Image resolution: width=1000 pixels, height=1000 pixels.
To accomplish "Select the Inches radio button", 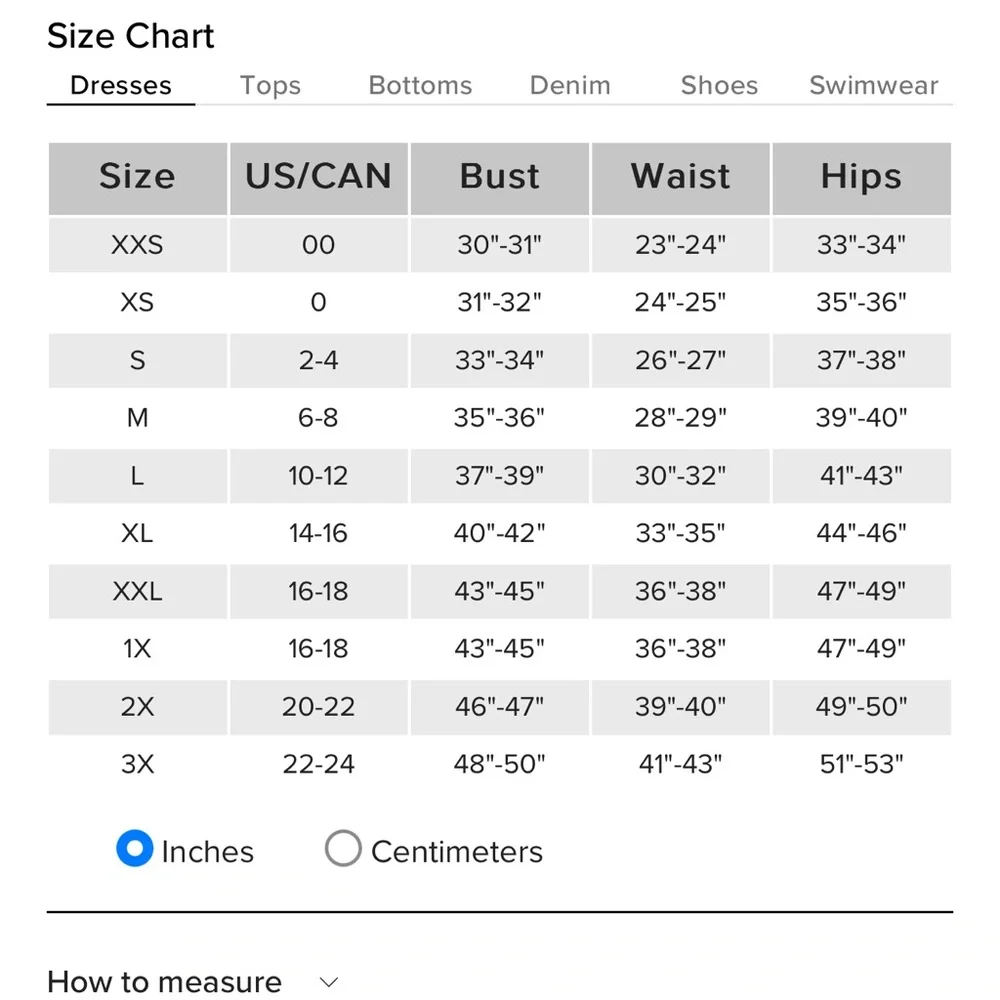I will (x=134, y=849).
